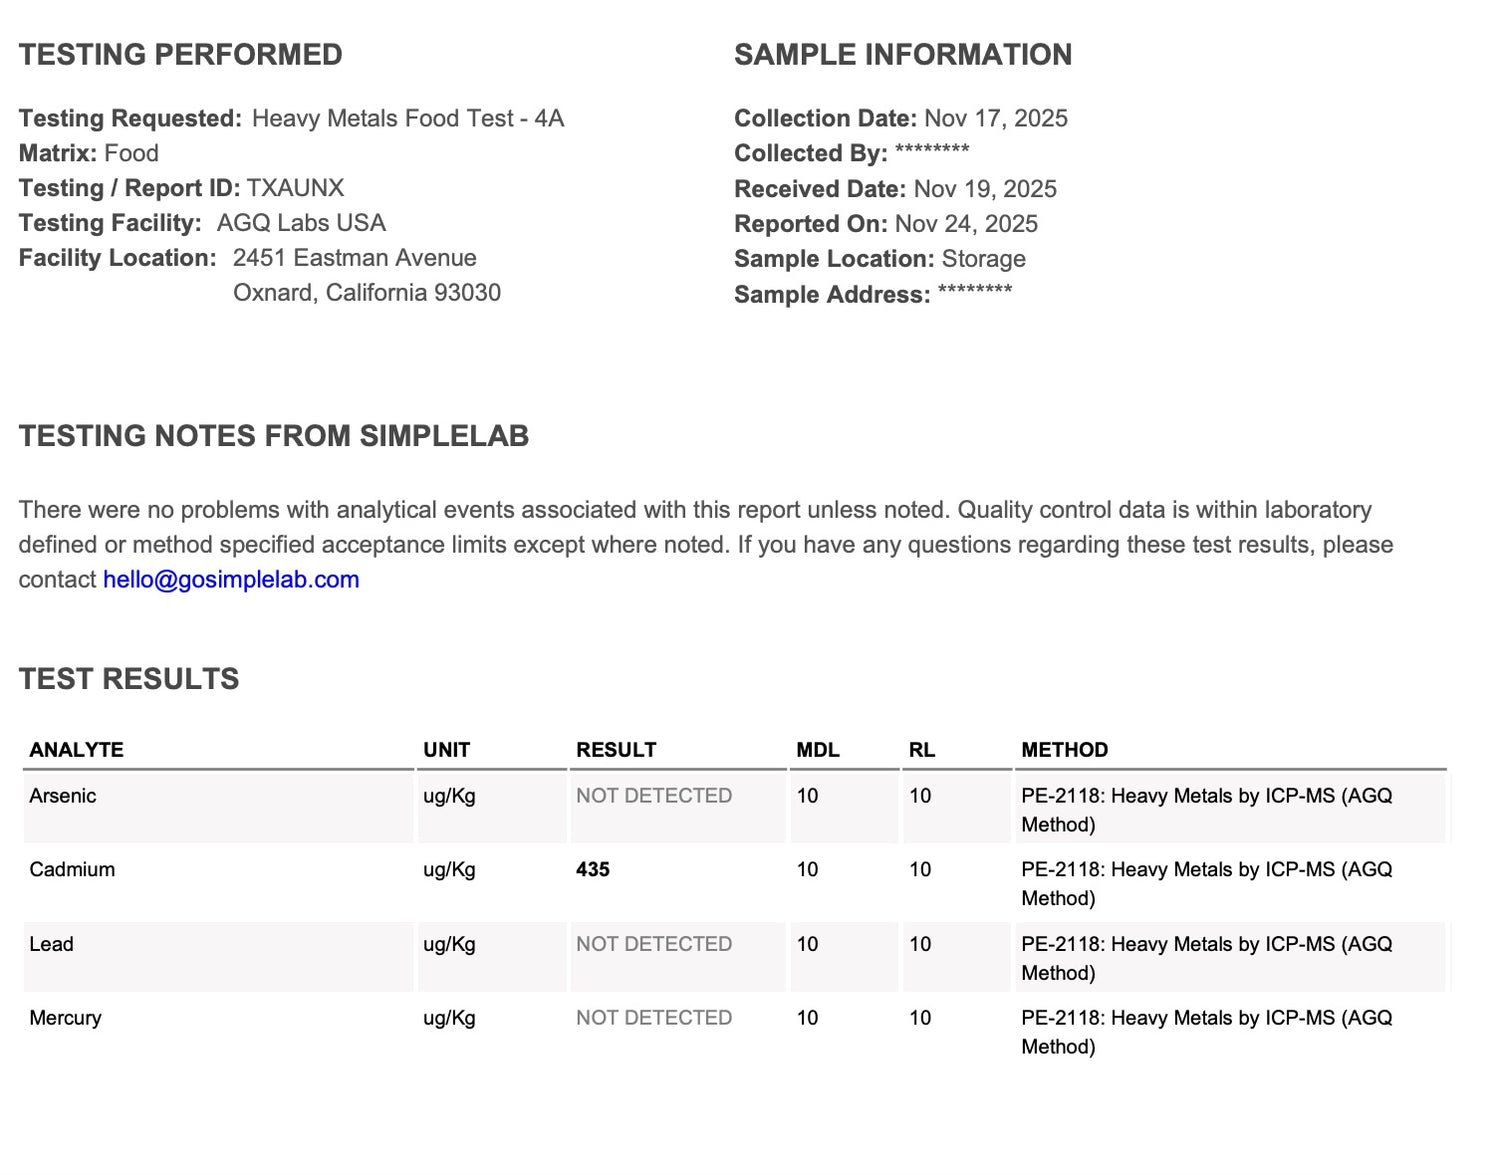Click the Cadmium result value 435
1500x1175 pixels.
point(593,870)
